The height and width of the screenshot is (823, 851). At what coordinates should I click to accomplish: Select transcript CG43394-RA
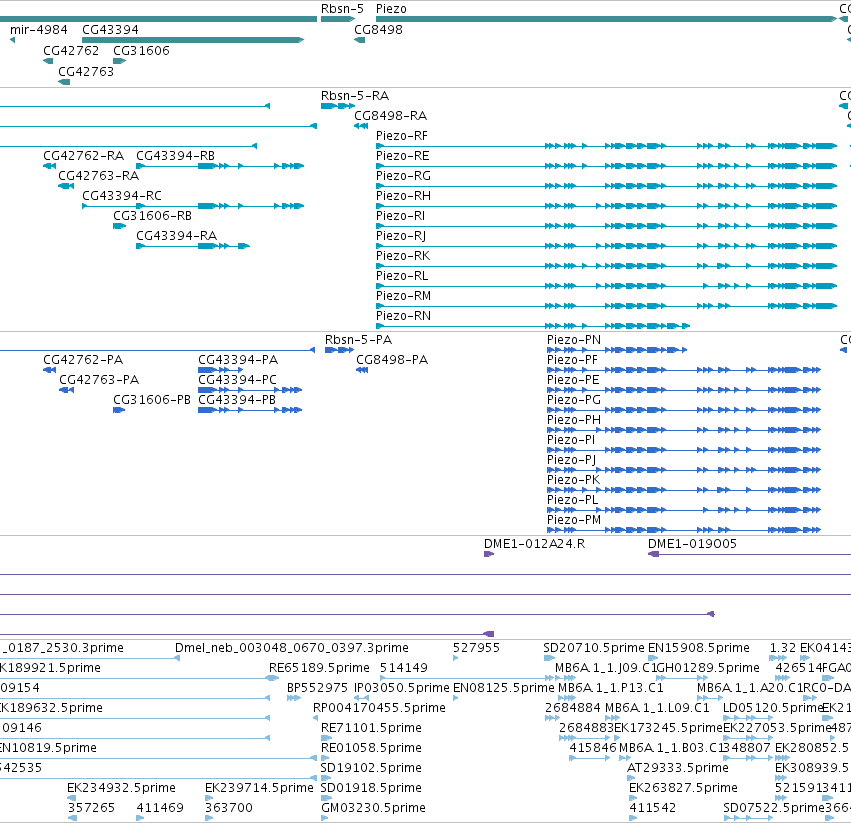tap(176, 236)
